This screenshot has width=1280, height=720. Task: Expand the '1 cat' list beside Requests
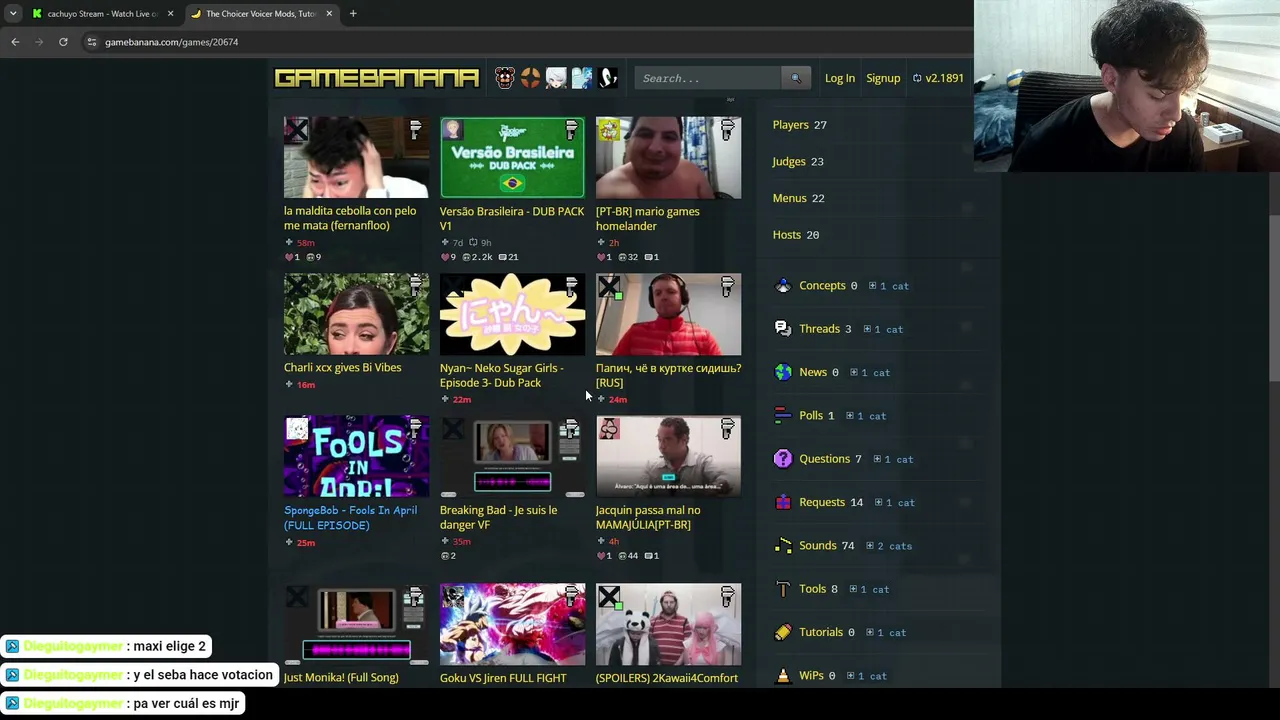click(894, 503)
